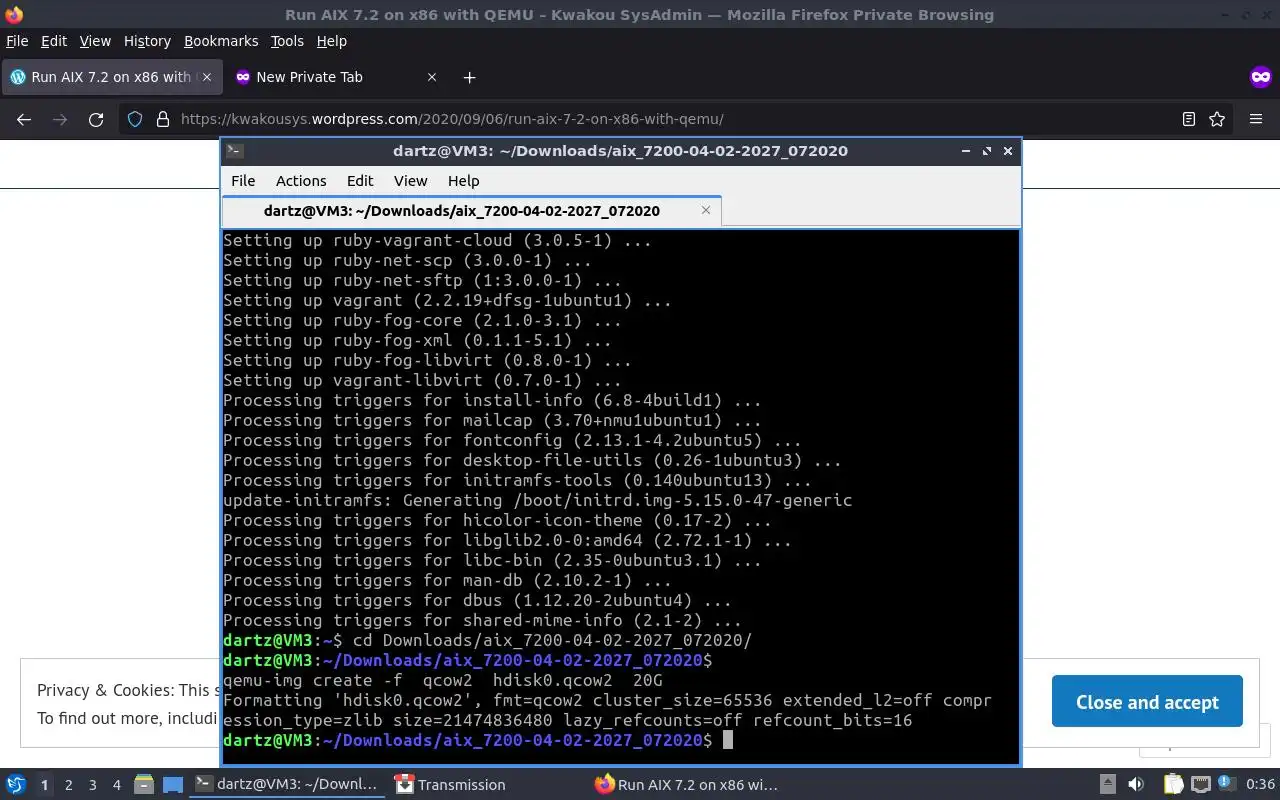The width and height of the screenshot is (1280, 800).
Task: Open the Firefox Help menu
Action: pos(331,41)
